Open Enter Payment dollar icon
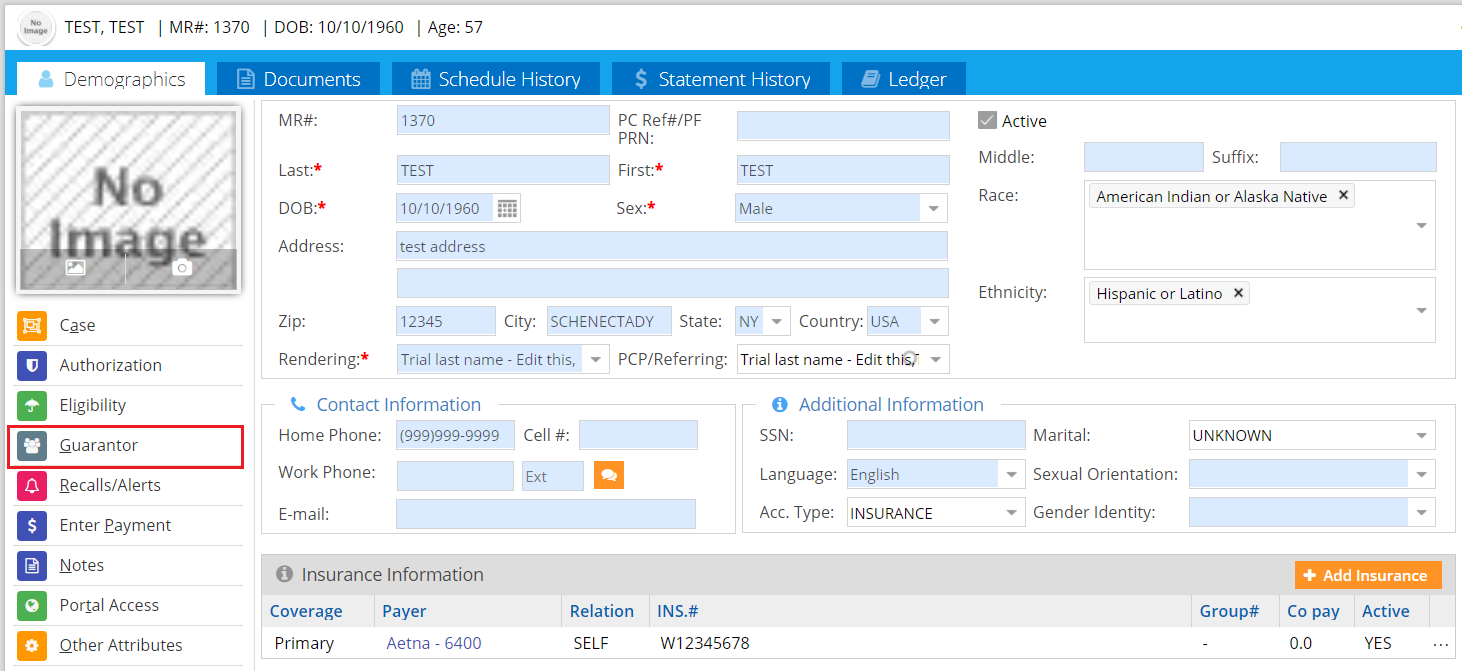The image size is (1462, 671). click(x=32, y=526)
